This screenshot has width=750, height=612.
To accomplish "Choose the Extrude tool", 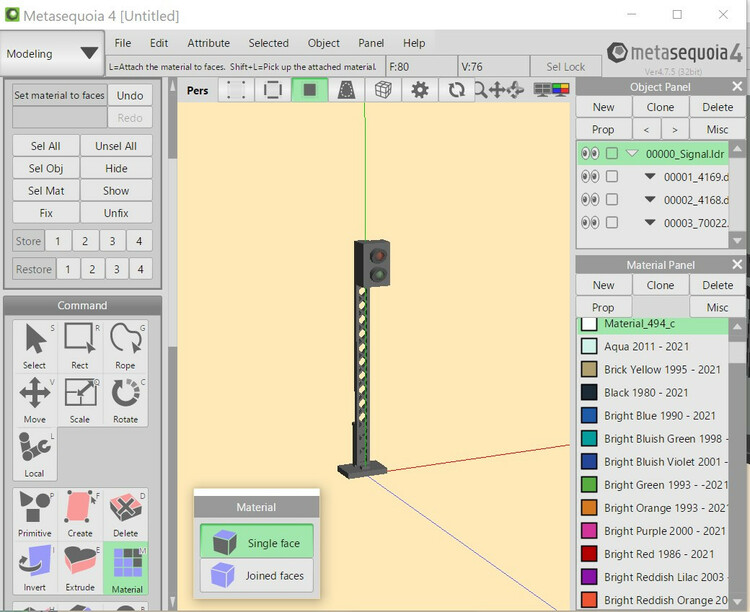I will pos(80,568).
